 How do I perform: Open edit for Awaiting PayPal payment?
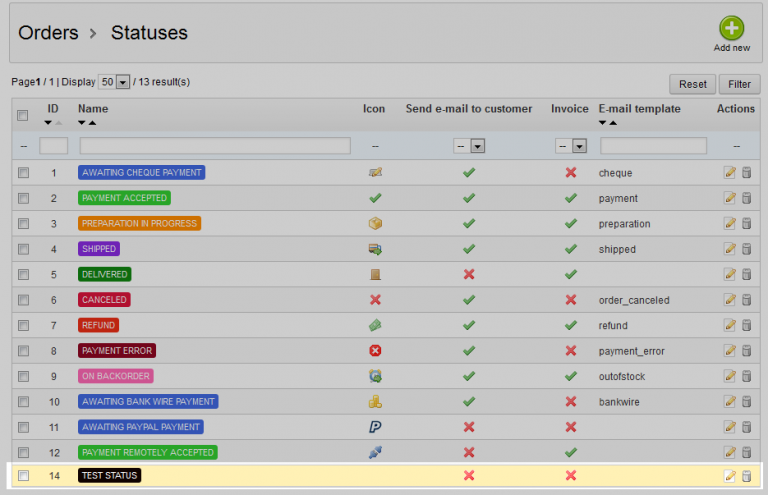click(x=729, y=427)
